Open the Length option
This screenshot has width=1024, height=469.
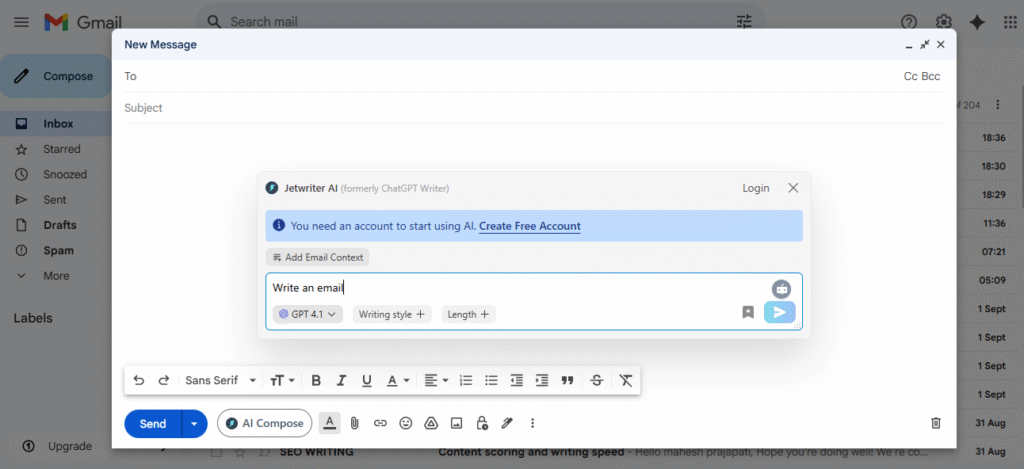468,314
